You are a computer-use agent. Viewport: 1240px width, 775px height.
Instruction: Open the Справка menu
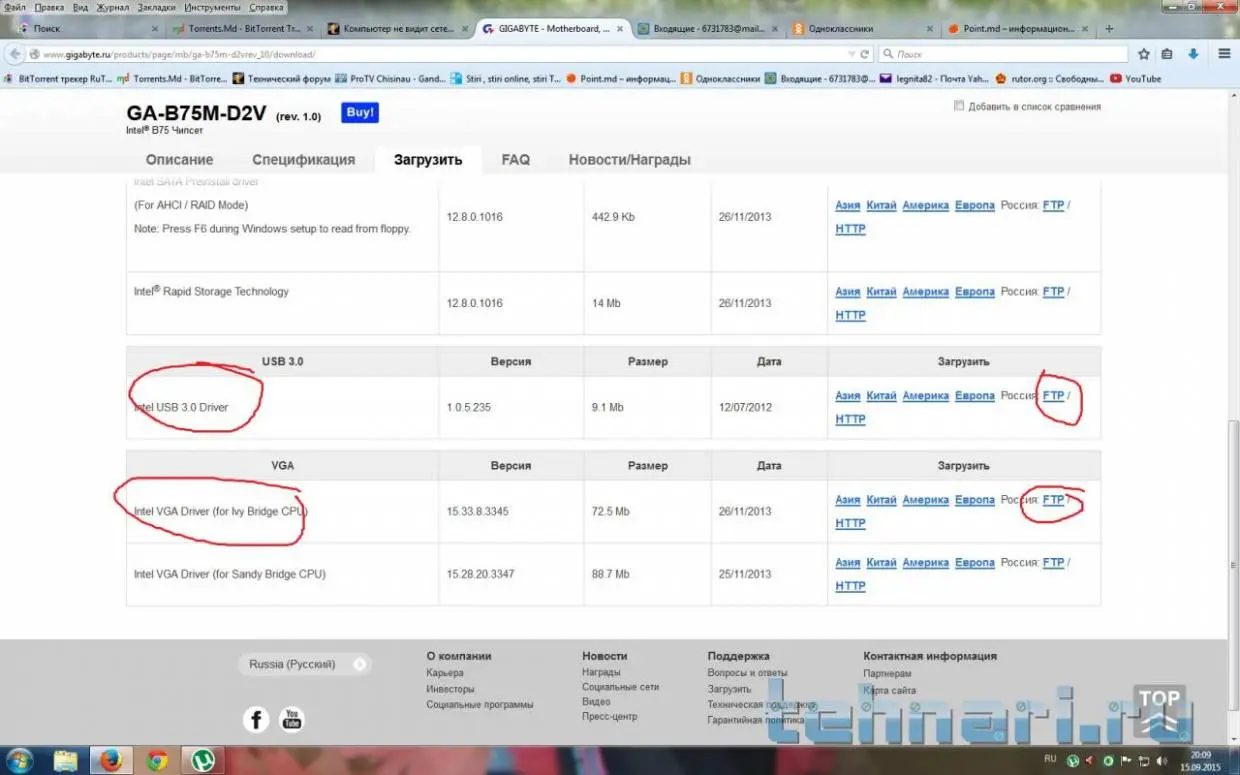click(267, 7)
